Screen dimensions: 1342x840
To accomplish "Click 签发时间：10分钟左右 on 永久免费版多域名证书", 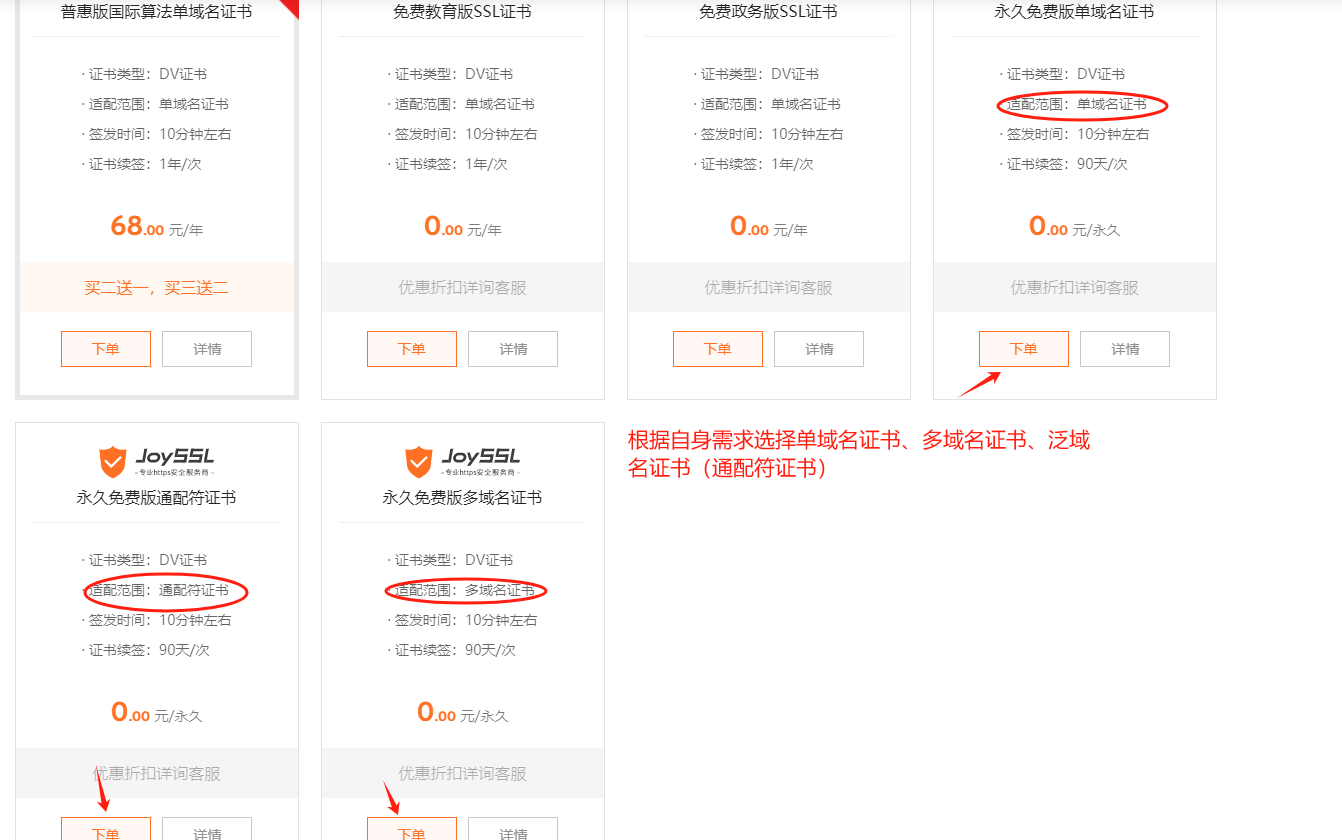I will 463,620.
